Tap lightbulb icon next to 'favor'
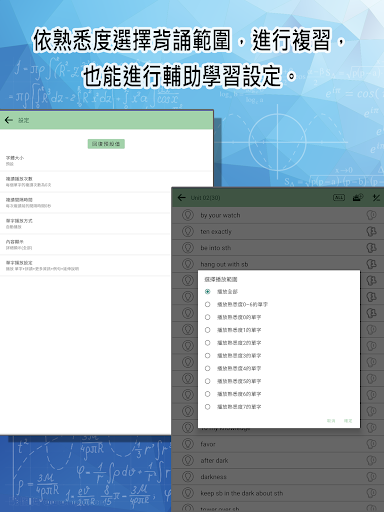 tap(188, 444)
